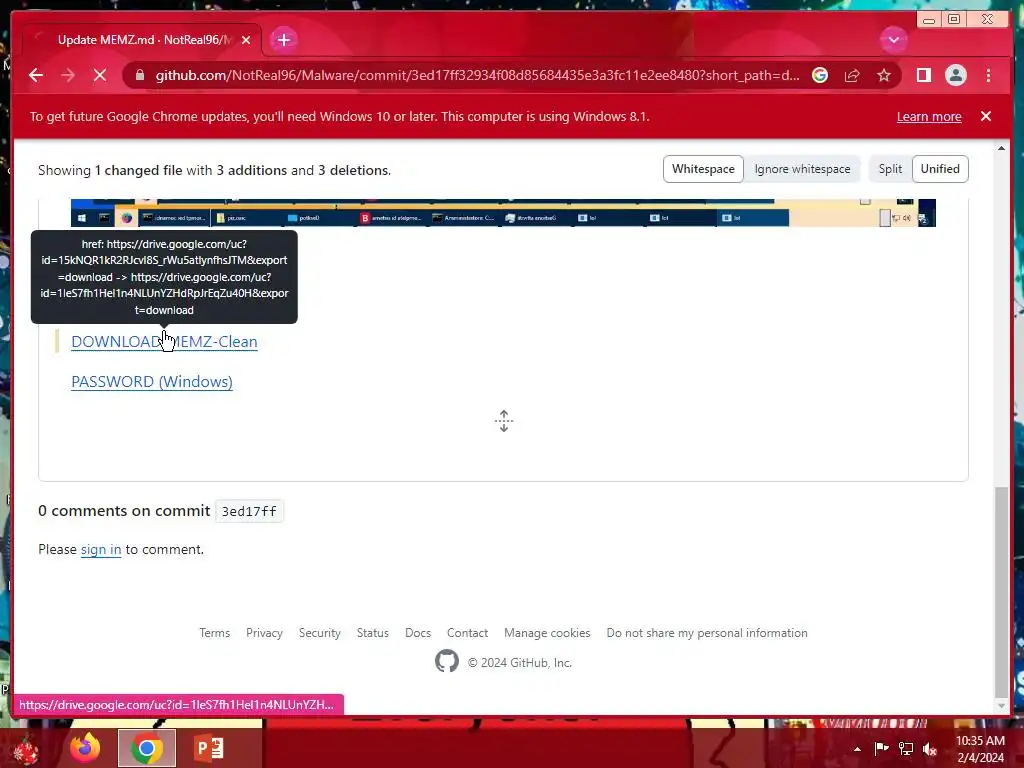Open the Start button on taskbar

[x=26, y=748]
